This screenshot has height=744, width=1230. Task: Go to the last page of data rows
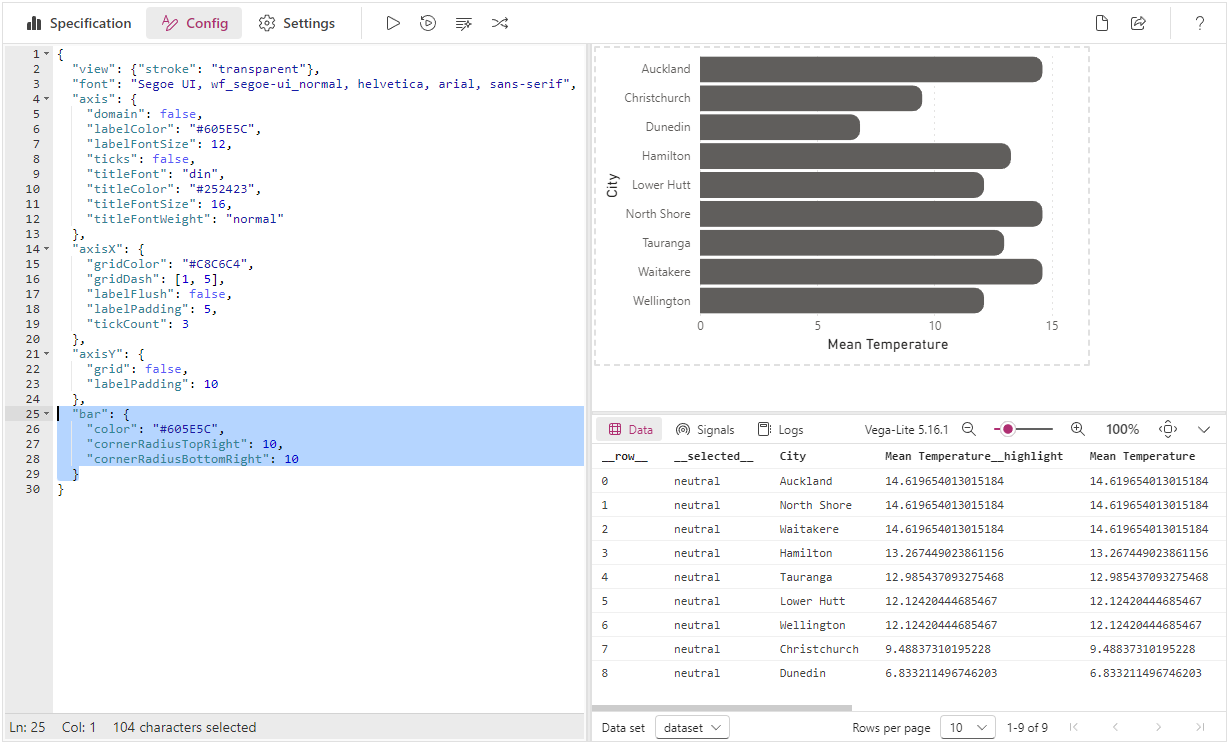pos(1200,727)
